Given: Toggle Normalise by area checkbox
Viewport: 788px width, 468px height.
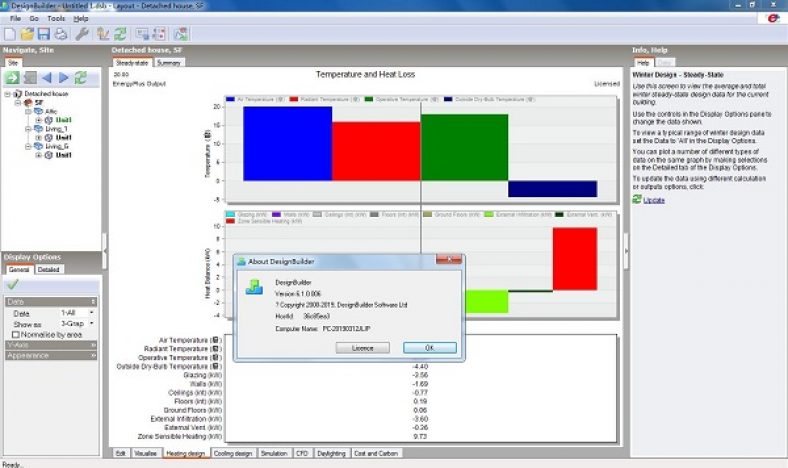Looking at the screenshot, I should 16,334.
